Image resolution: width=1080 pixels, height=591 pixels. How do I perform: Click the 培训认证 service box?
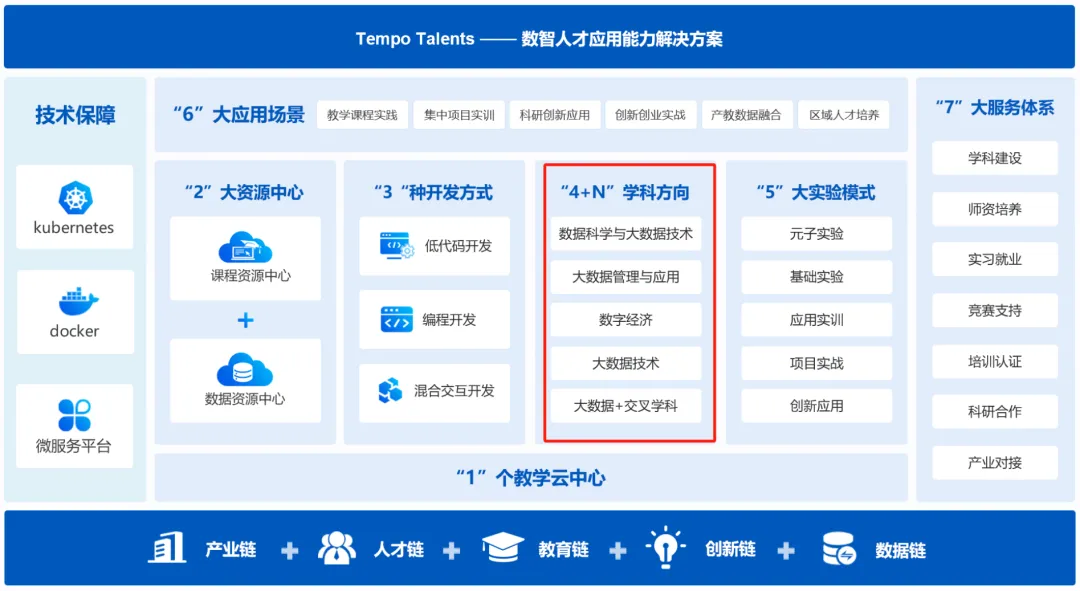995,362
